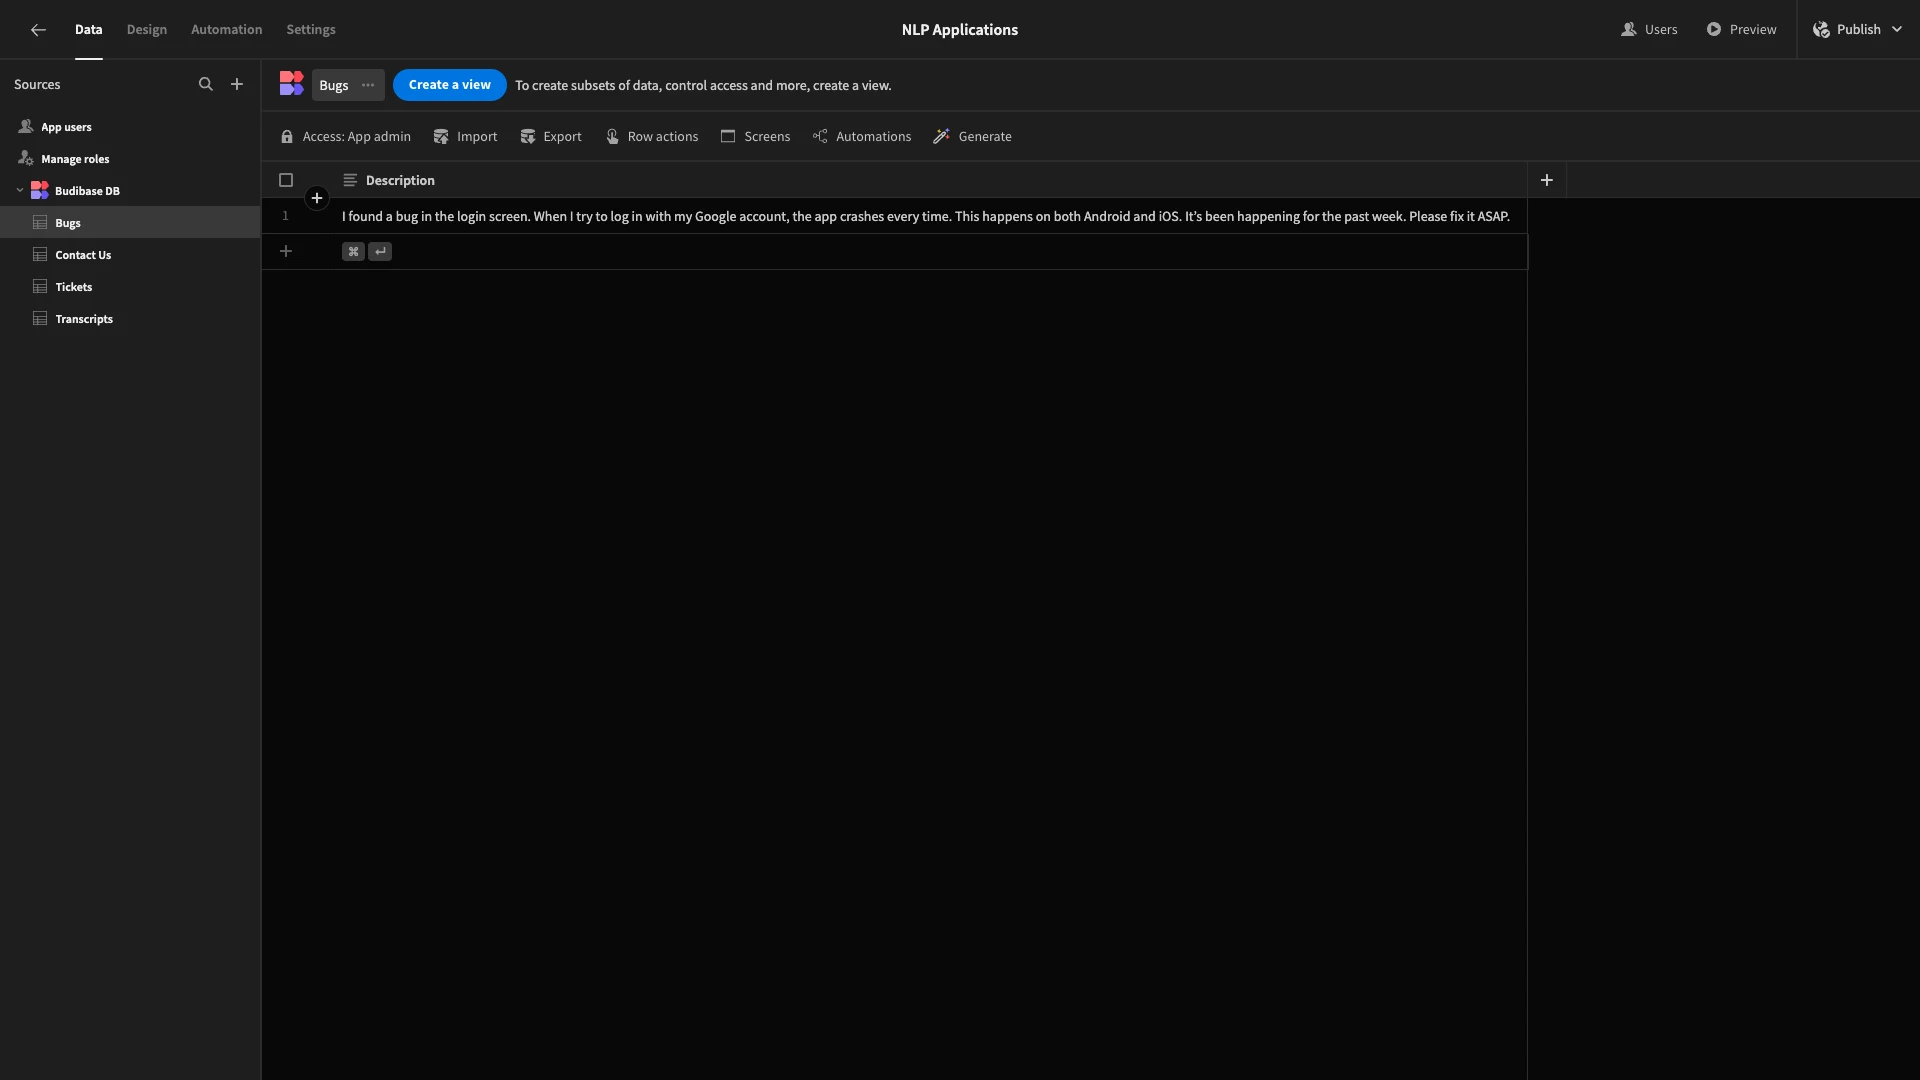This screenshot has width=1920, height=1080.
Task: Go back using the left arrow icon
Action: click(38, 30)
